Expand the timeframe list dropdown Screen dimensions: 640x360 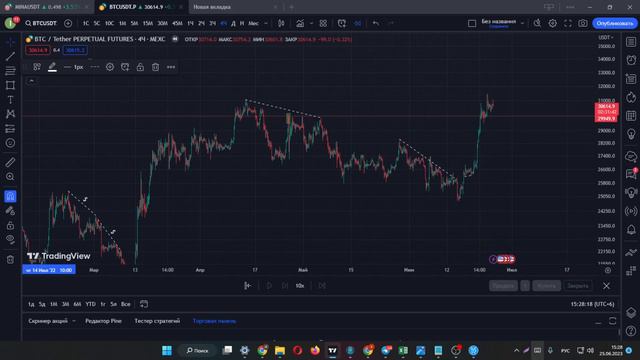266,23
